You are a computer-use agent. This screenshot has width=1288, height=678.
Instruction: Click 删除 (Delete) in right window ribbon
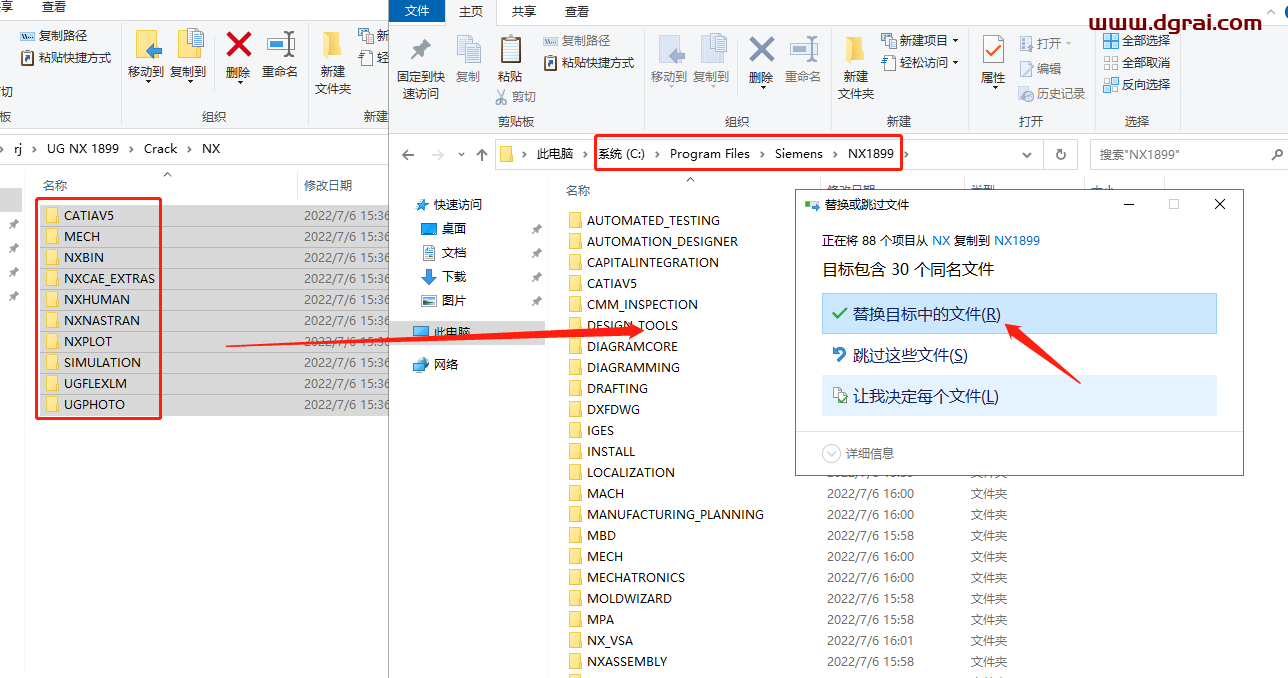tap(761, 60)
